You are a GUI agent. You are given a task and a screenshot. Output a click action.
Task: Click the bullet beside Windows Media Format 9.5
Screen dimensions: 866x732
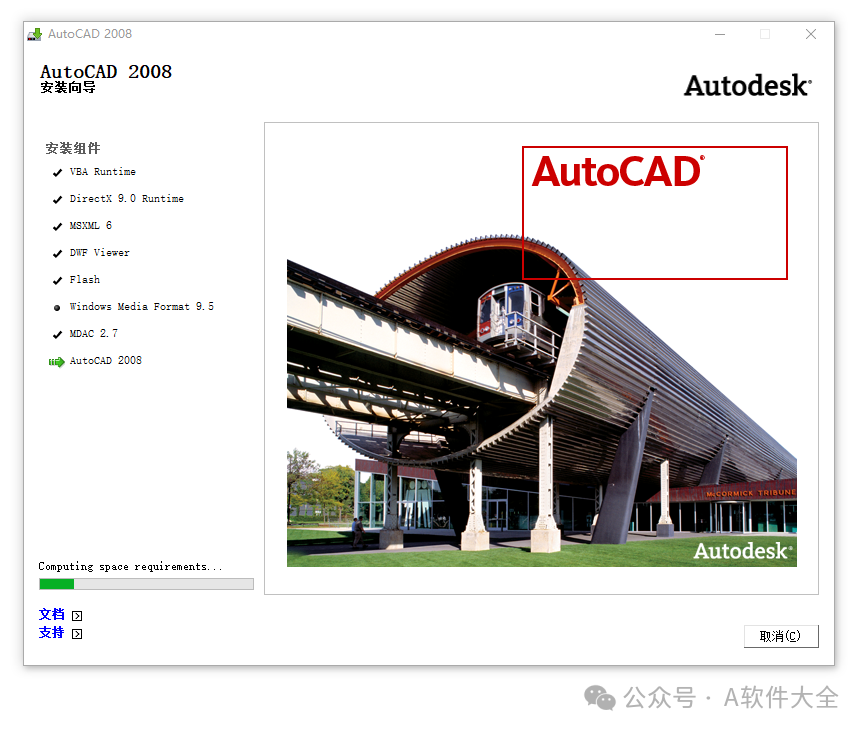point(57,308)
